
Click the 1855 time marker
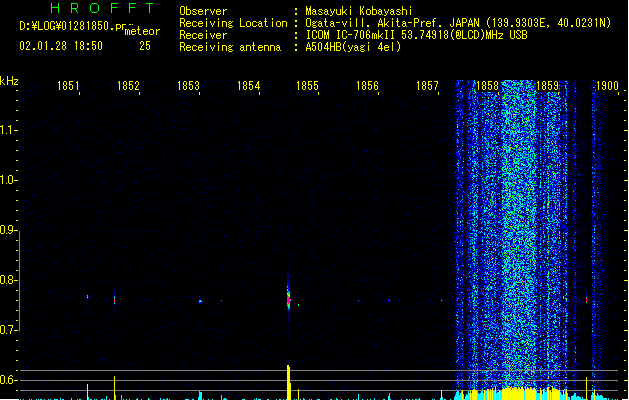307,86
